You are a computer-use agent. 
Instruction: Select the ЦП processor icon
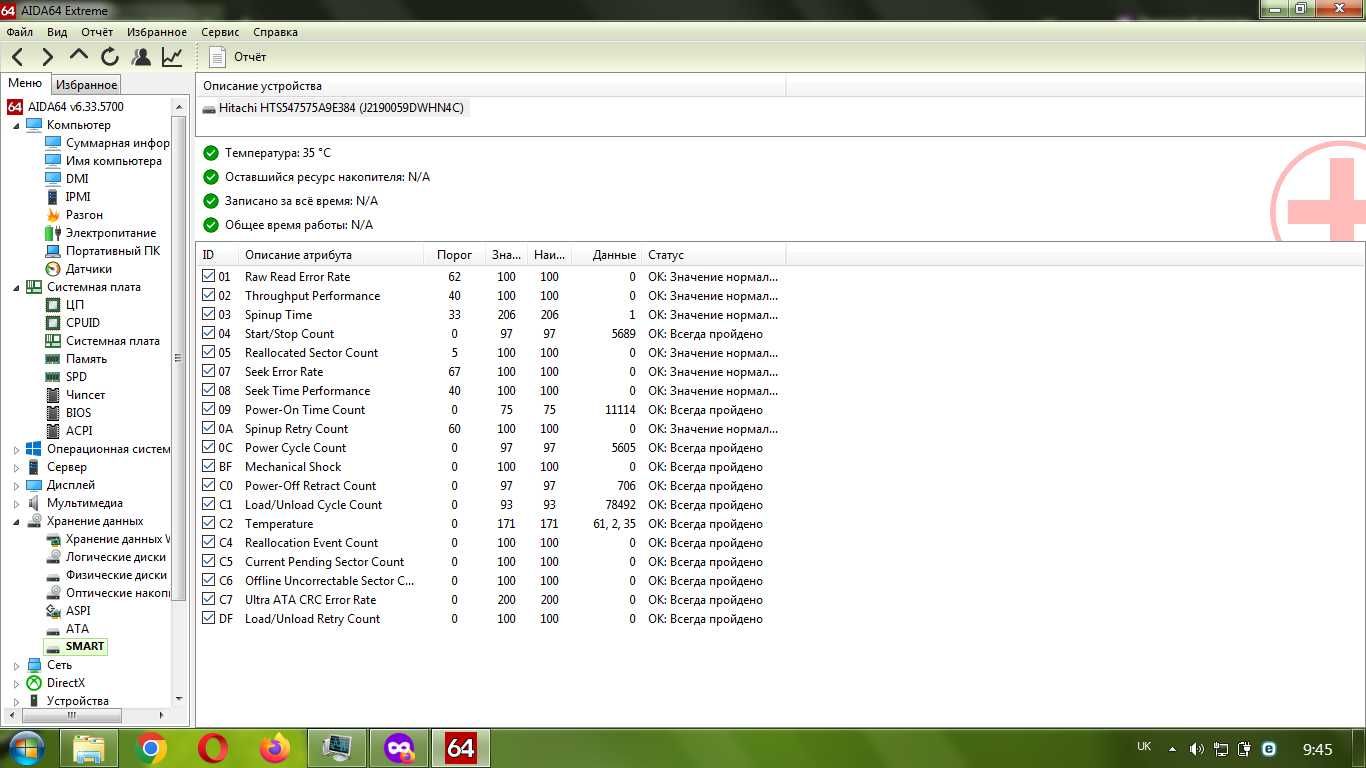click(53, 305)
